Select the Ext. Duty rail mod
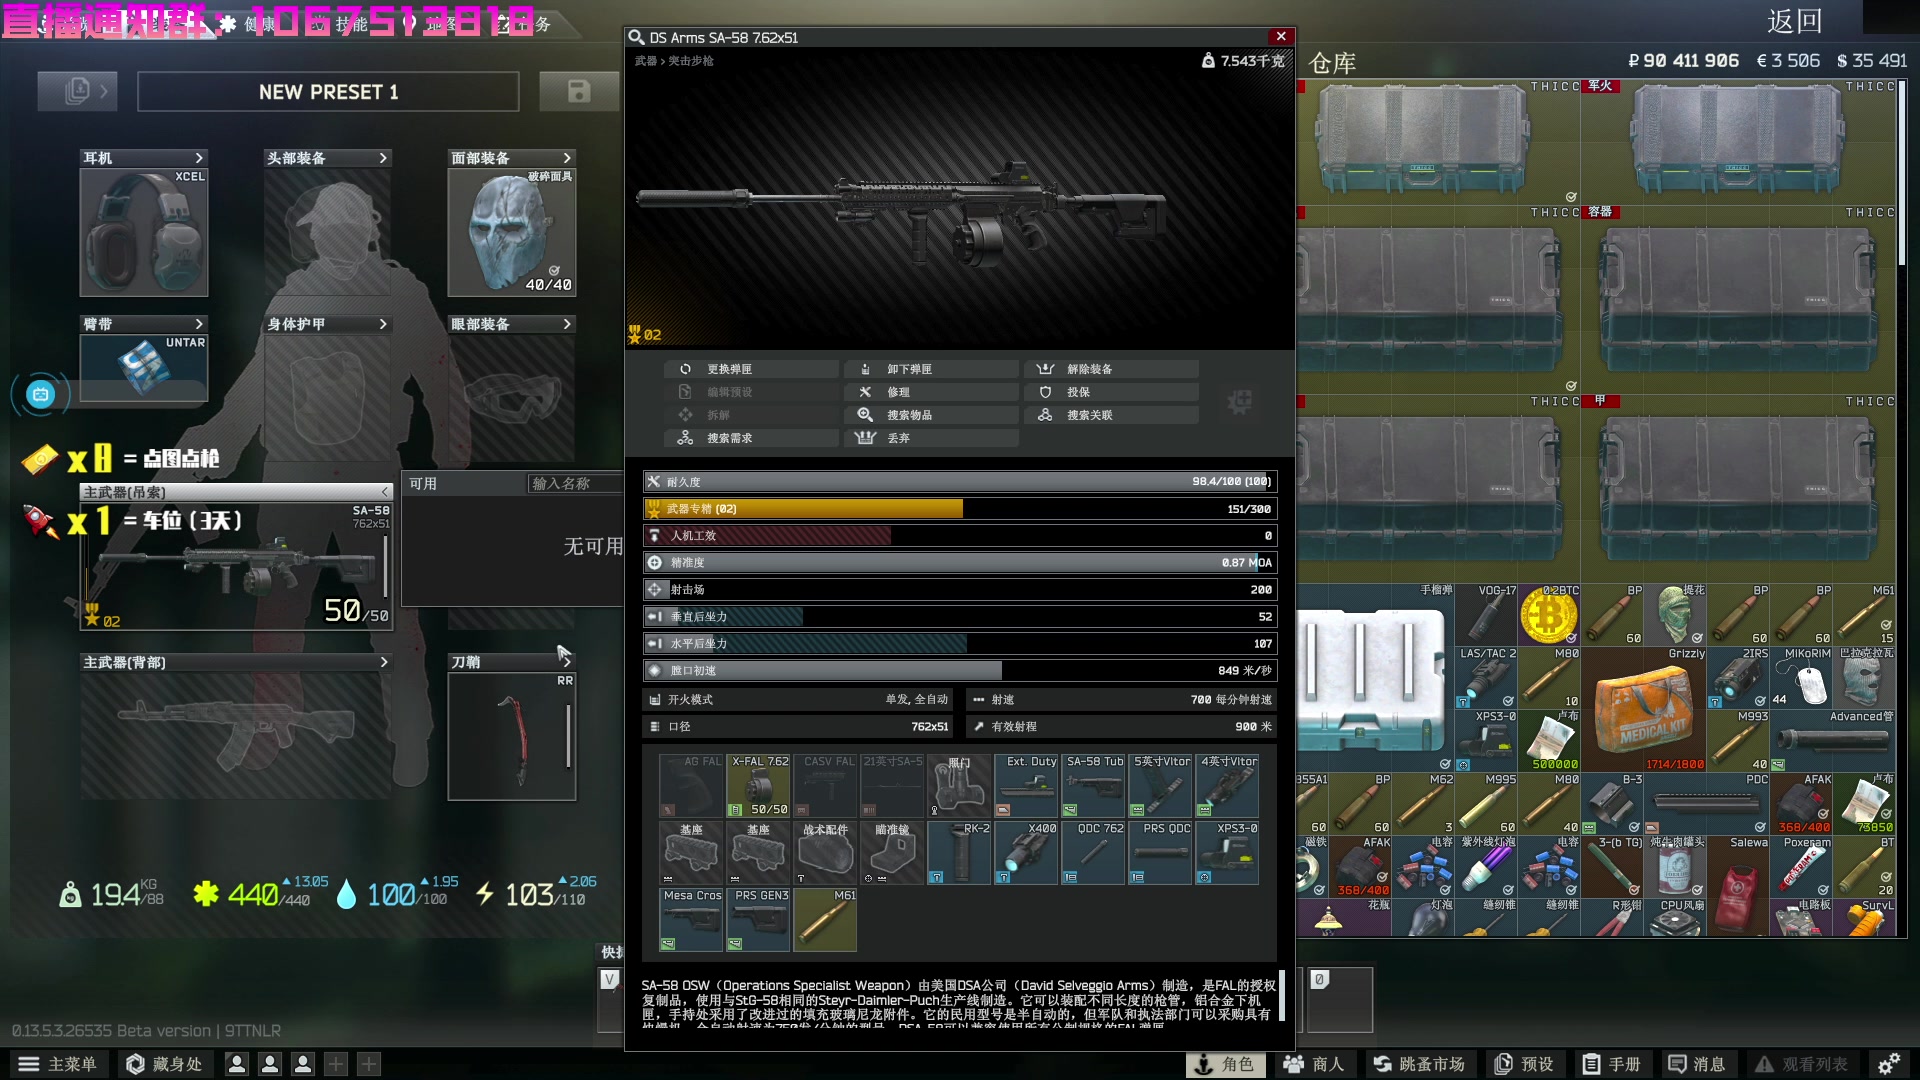 pos(1026,785)
